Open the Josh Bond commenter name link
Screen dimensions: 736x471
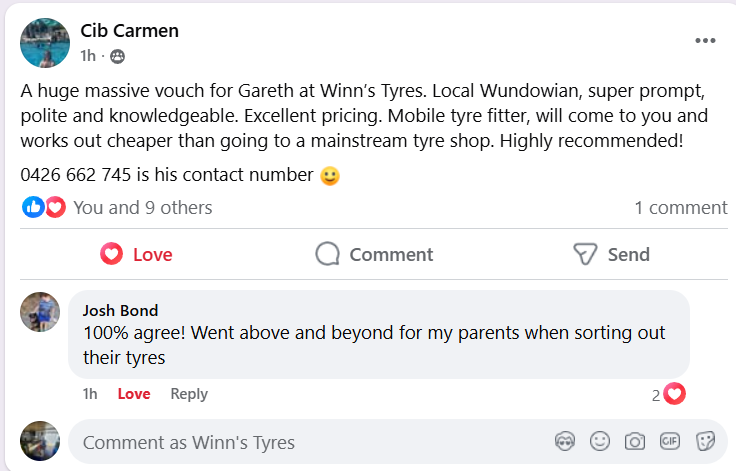(x=120, y=310)
